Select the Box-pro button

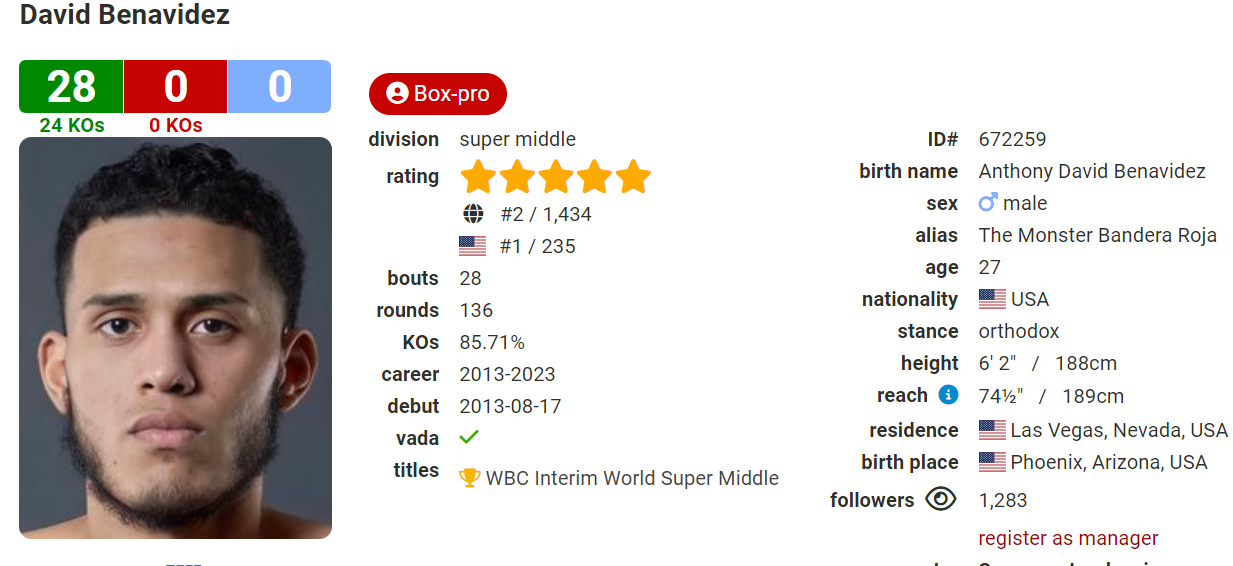click(438, 94)
